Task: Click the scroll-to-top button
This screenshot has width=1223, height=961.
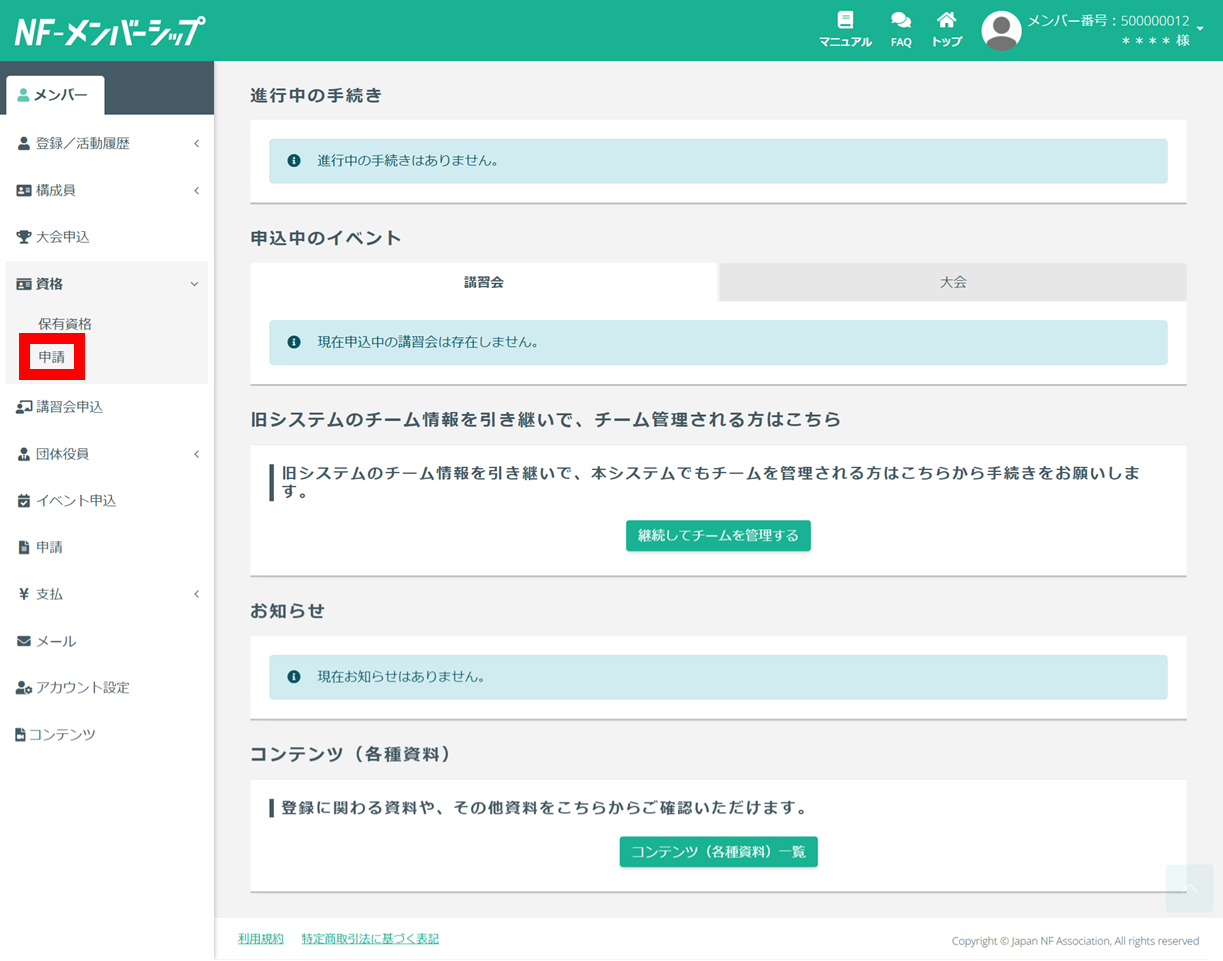Action: pos(1190,888)
